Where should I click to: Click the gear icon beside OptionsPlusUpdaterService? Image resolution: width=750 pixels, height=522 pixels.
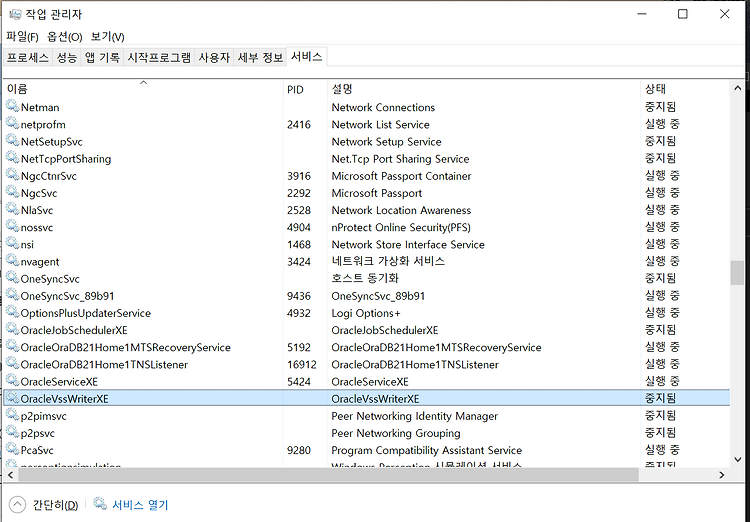[12, 312]
